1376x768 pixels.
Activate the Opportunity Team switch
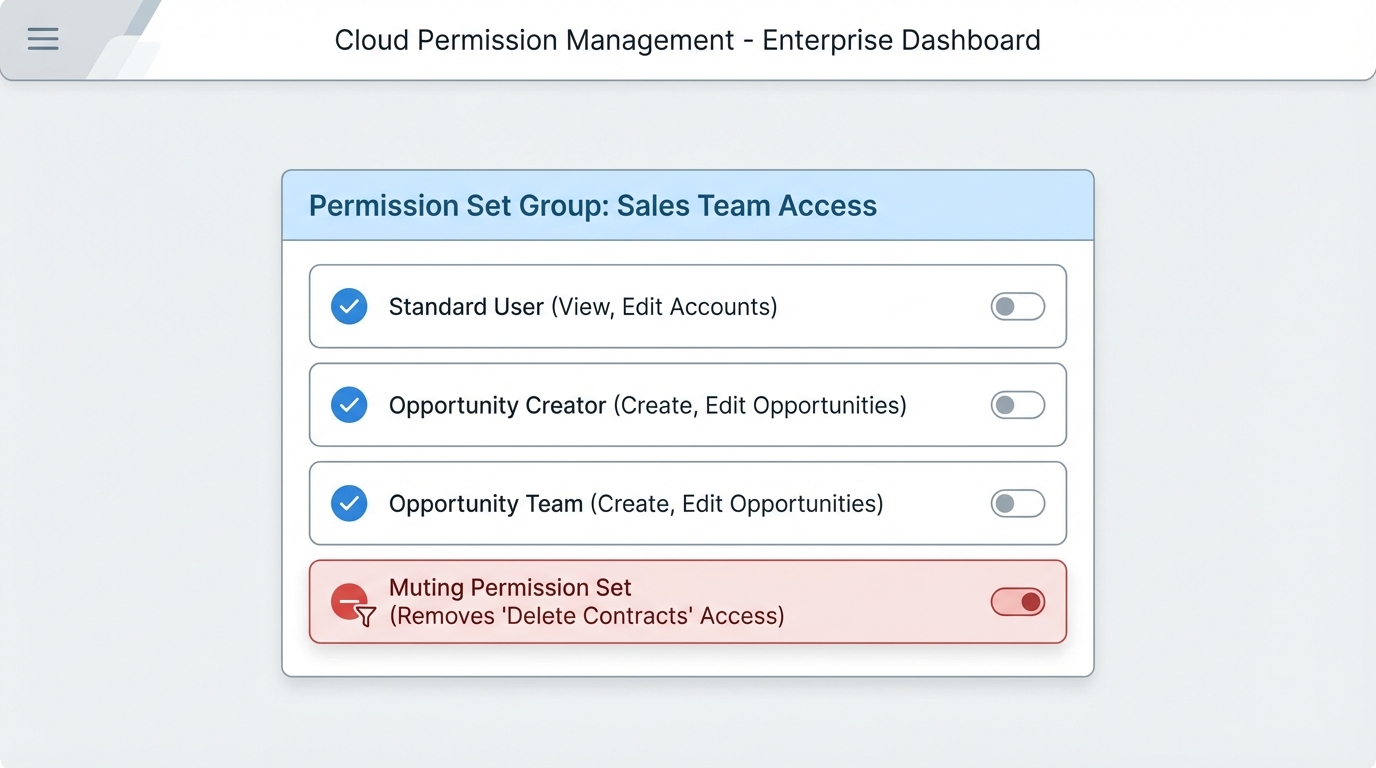(1017, 503)
